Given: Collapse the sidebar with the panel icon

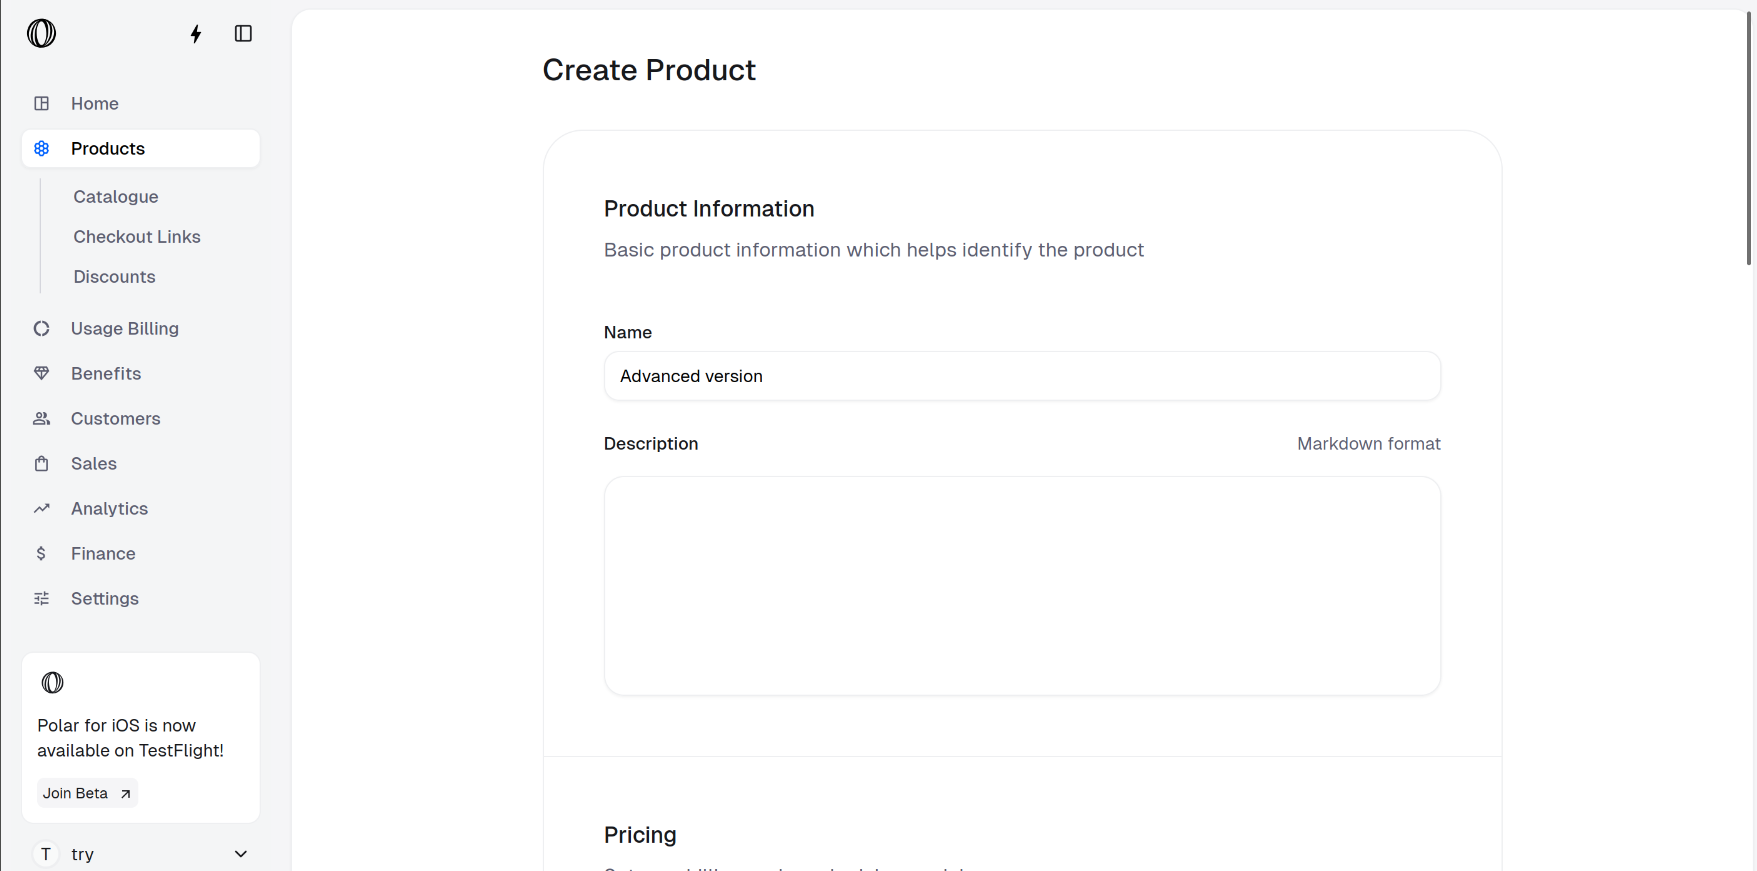Looking at the screenshot, I should coord(243,34).
